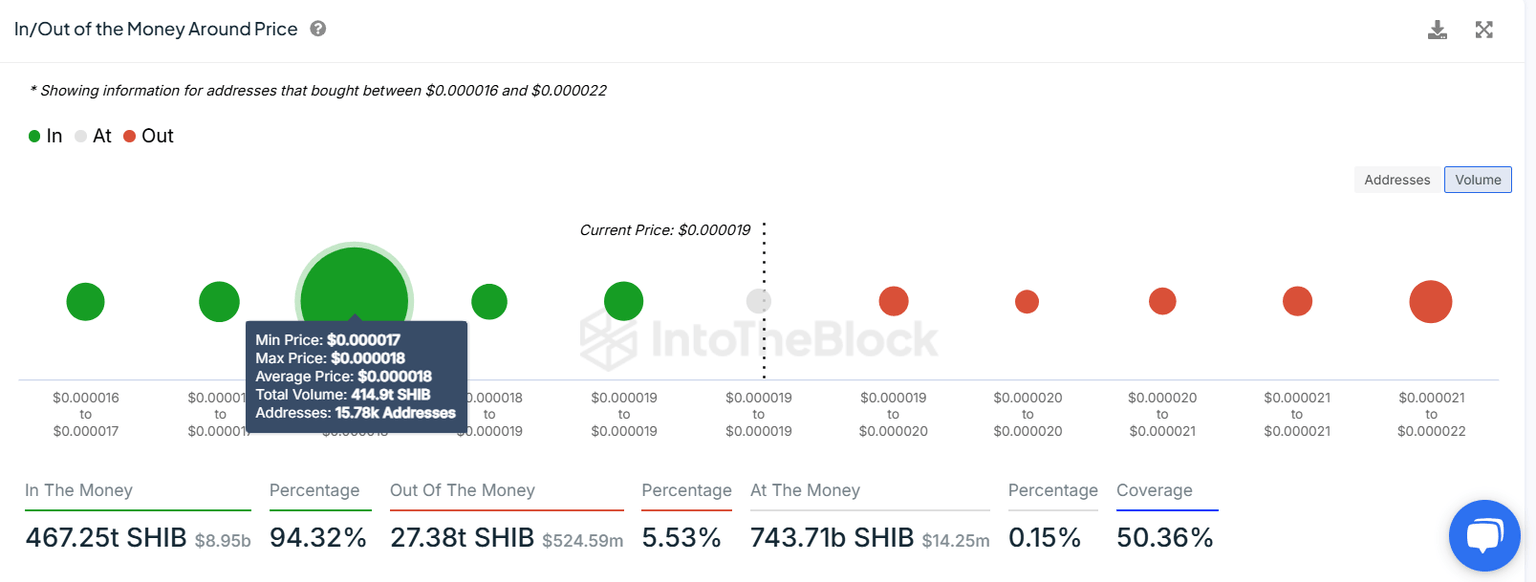Click the green $0.000016 to $0.000017 bubble
The height and width of the screenshot is (582, 1536).
tap(85, 301)
